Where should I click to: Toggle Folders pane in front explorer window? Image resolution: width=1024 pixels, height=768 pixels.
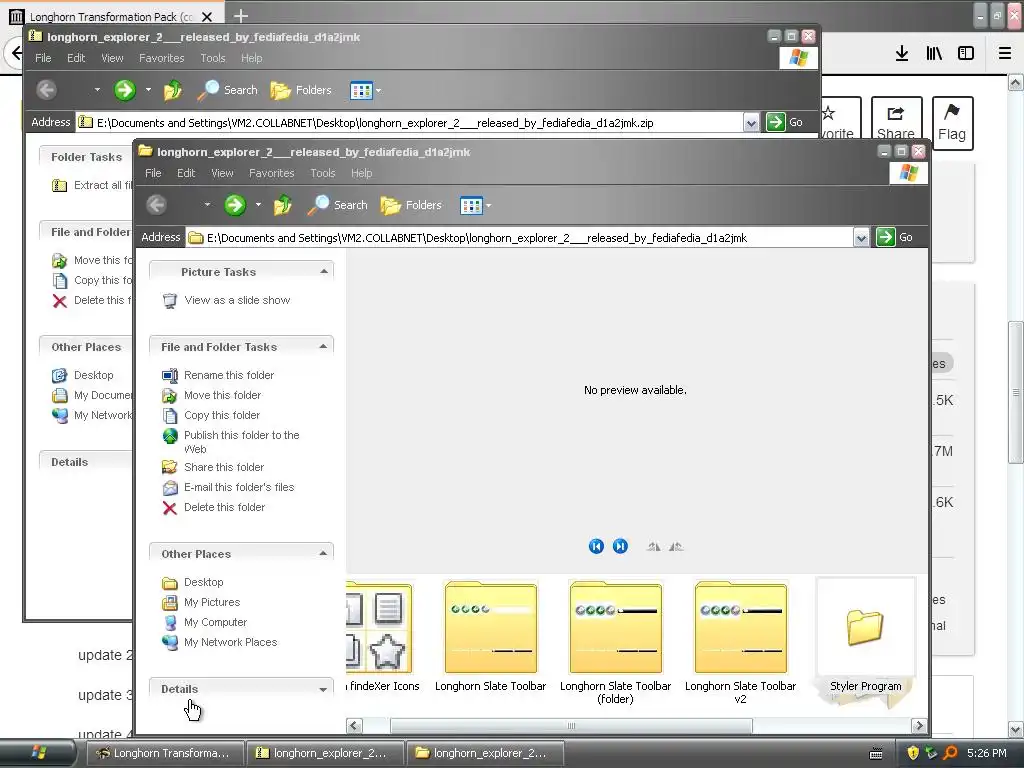click(x=411, y=205)
